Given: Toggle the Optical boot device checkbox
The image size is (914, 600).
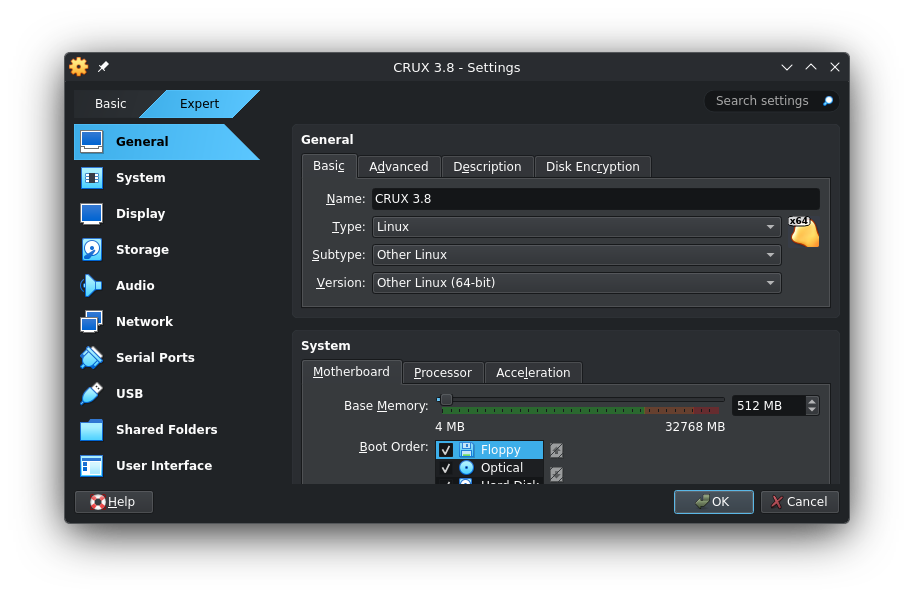Looking at the screenshot, I should tap(446, 468).
